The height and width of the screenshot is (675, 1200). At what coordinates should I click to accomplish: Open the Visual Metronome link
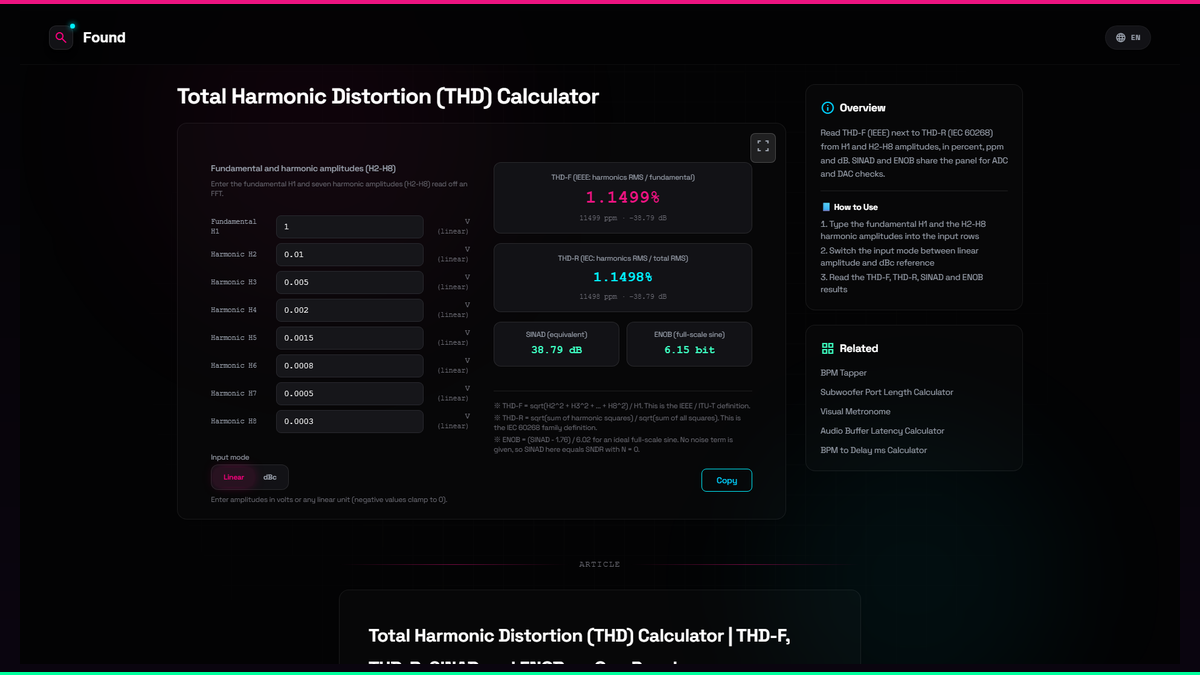(x=856, y=411)
